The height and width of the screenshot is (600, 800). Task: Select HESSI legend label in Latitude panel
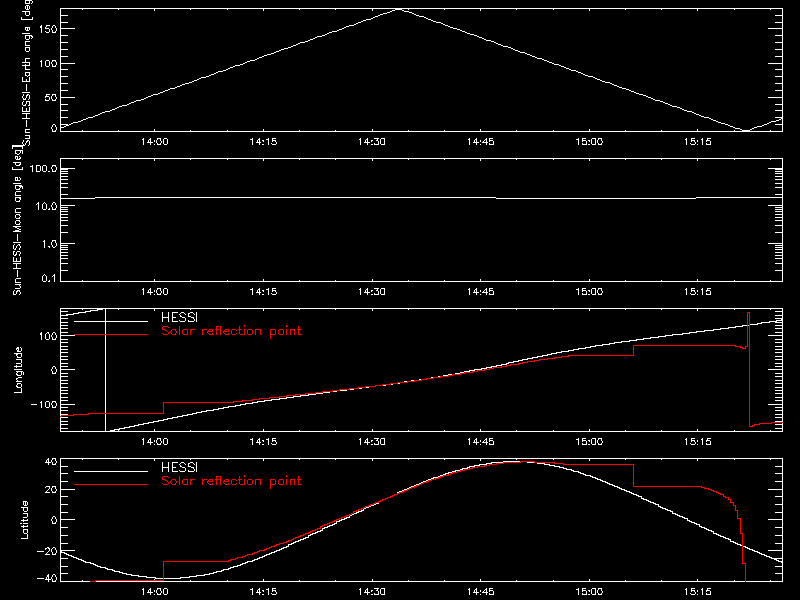coord(179,467)
